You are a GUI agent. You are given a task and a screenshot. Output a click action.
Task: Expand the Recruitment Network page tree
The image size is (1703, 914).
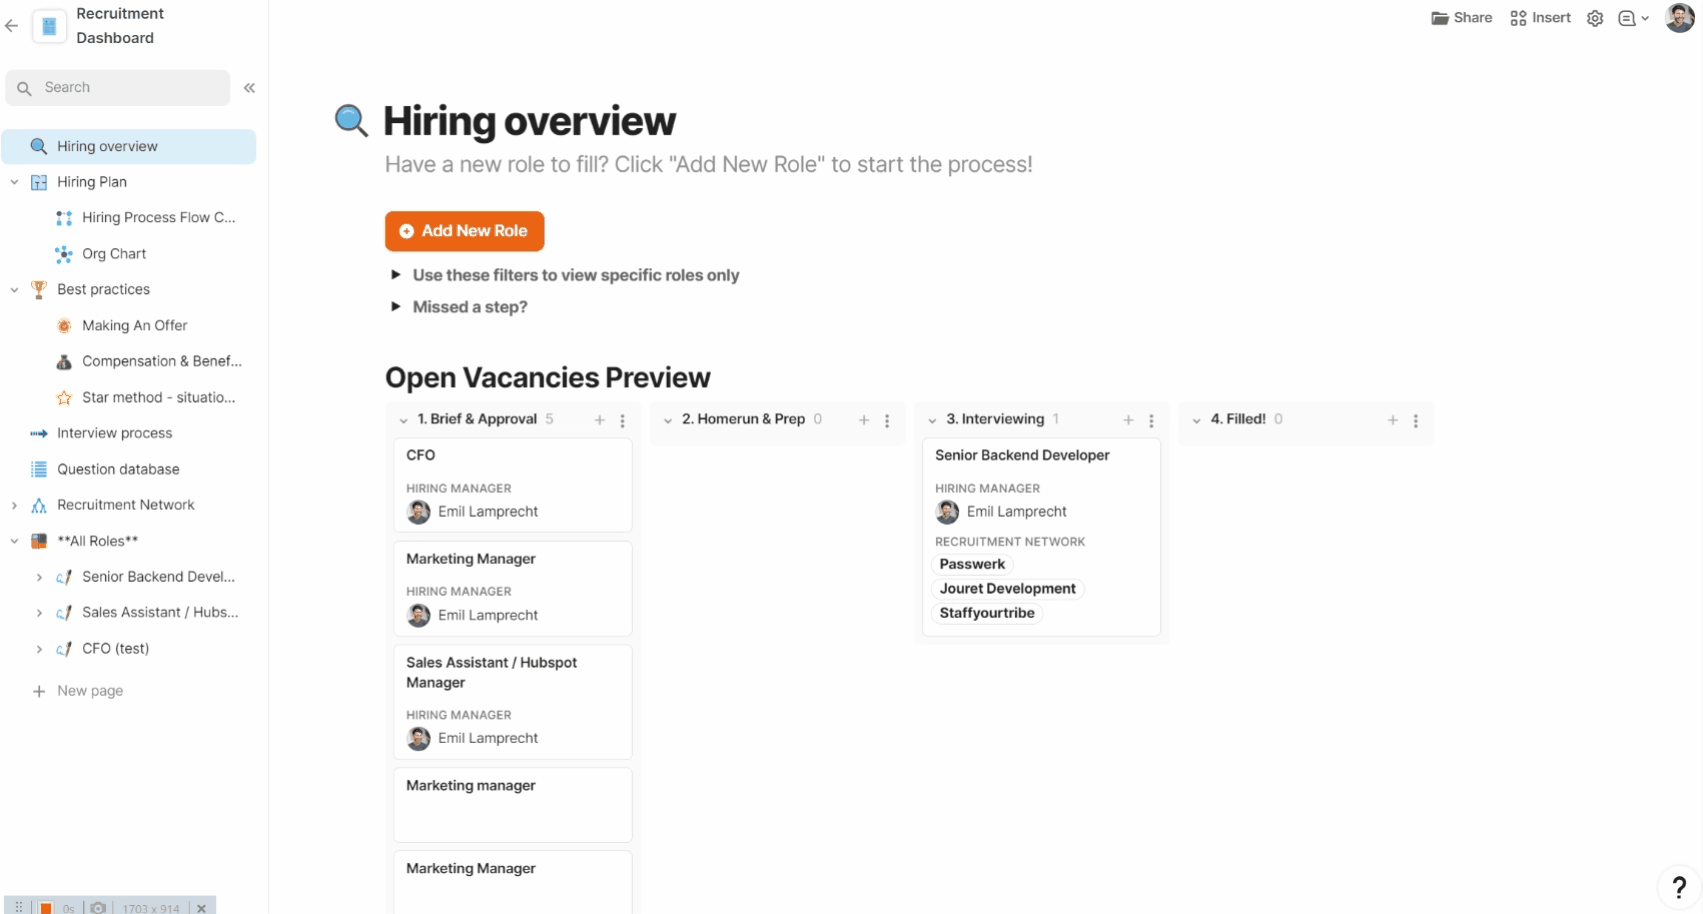tap(14, 505)
